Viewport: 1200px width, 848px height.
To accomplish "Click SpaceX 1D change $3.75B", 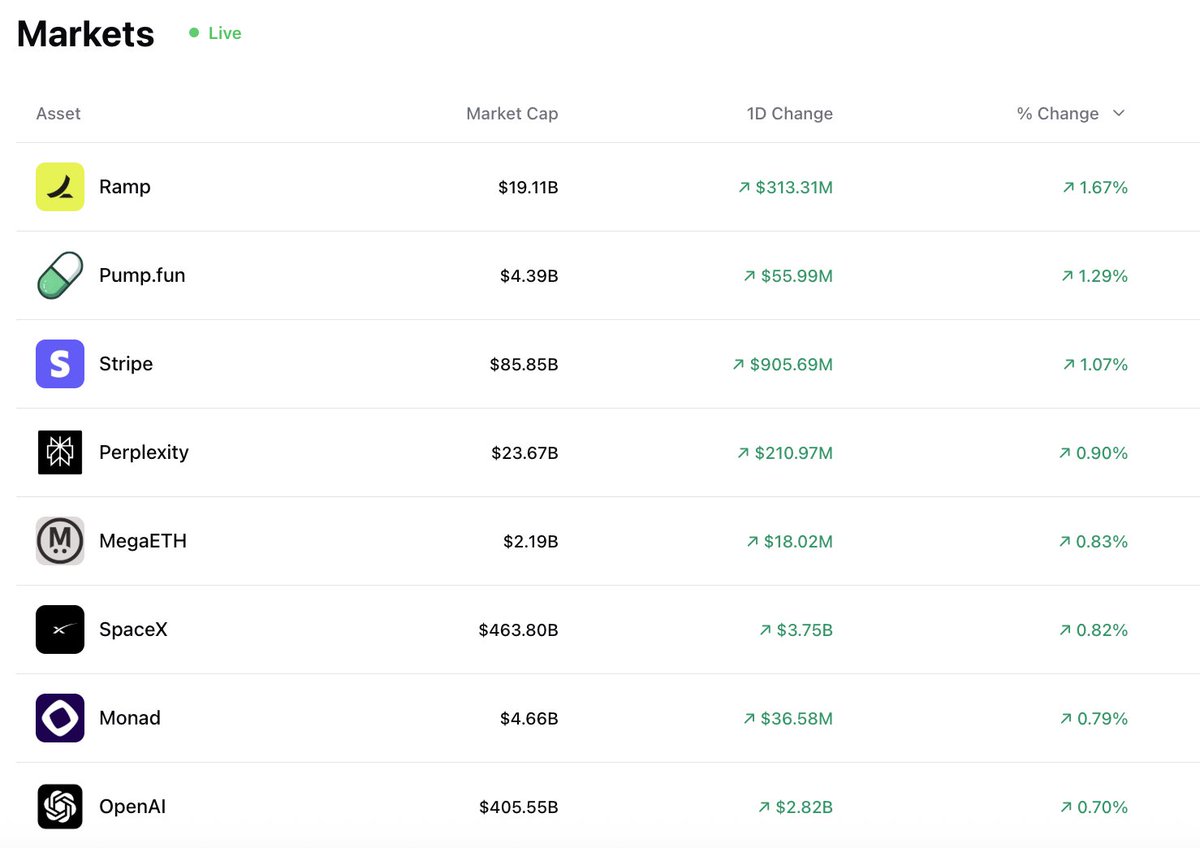I will [x=796, y=630].
